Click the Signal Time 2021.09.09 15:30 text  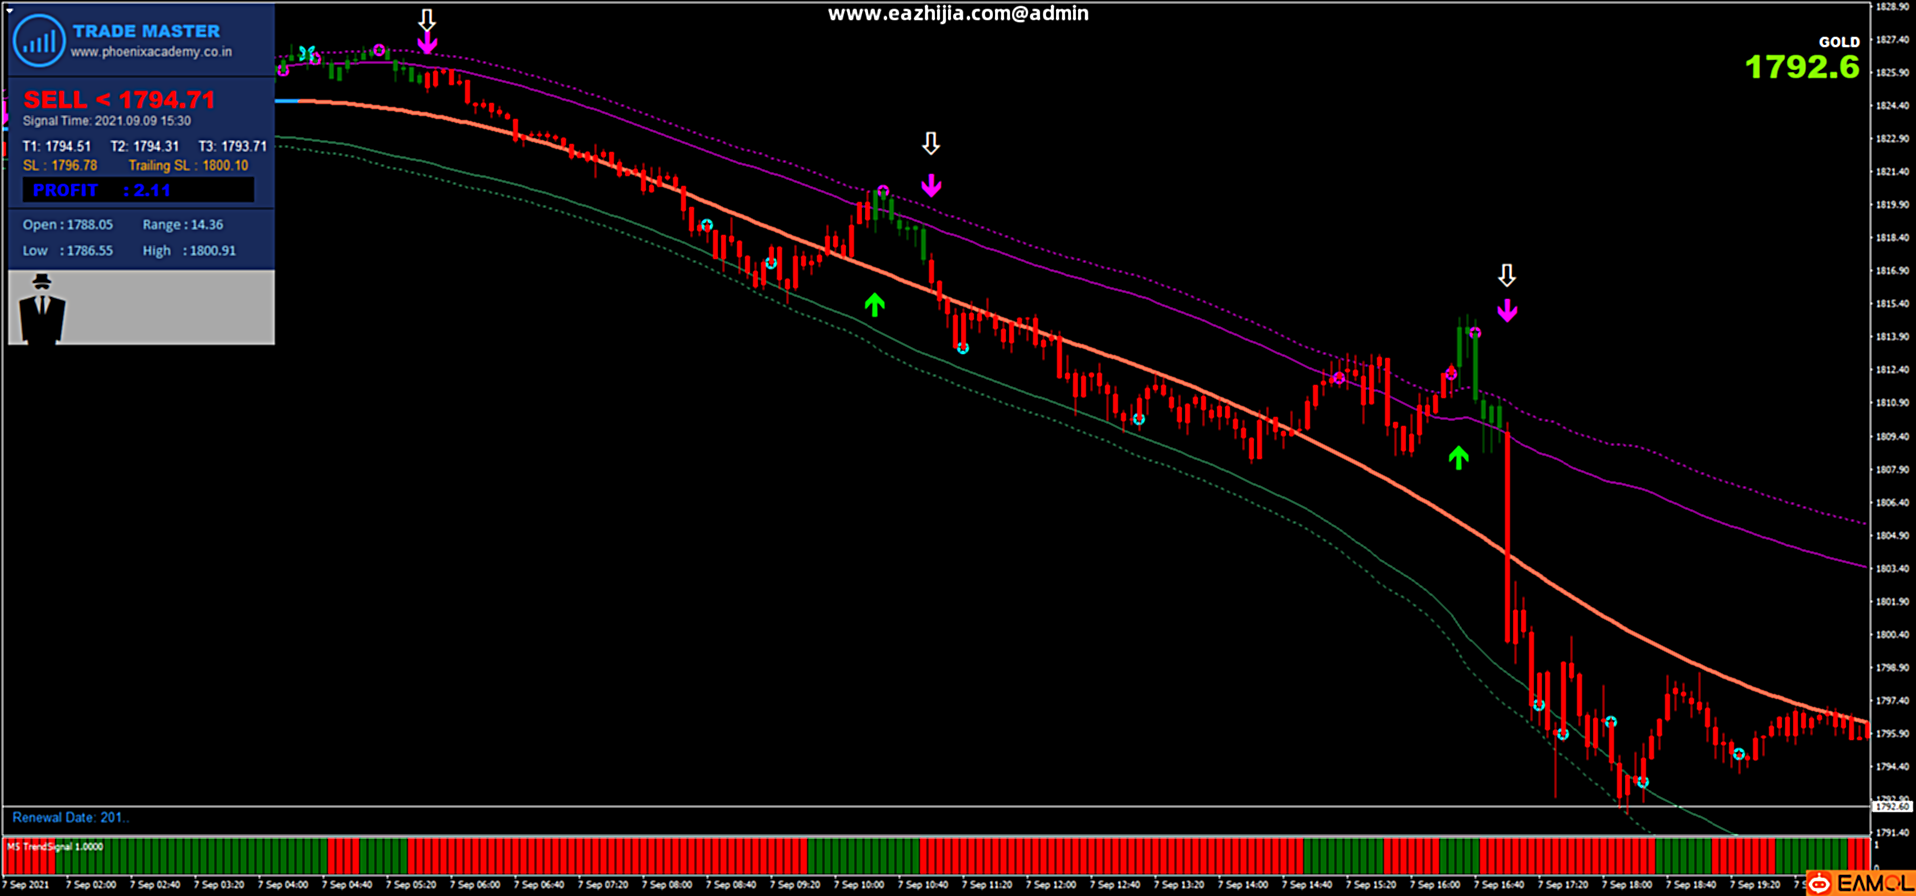coord(107,121)
